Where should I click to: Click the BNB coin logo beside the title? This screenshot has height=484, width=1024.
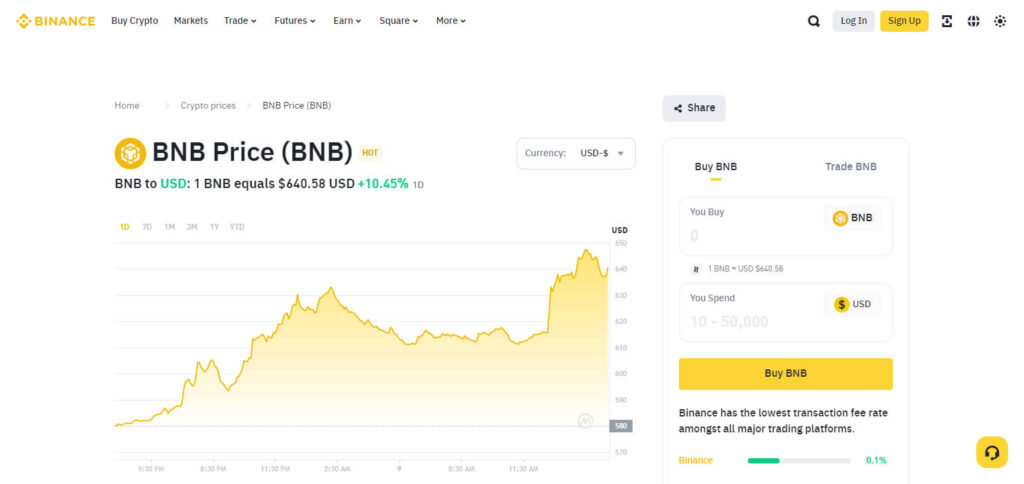(x=130, y=153)
